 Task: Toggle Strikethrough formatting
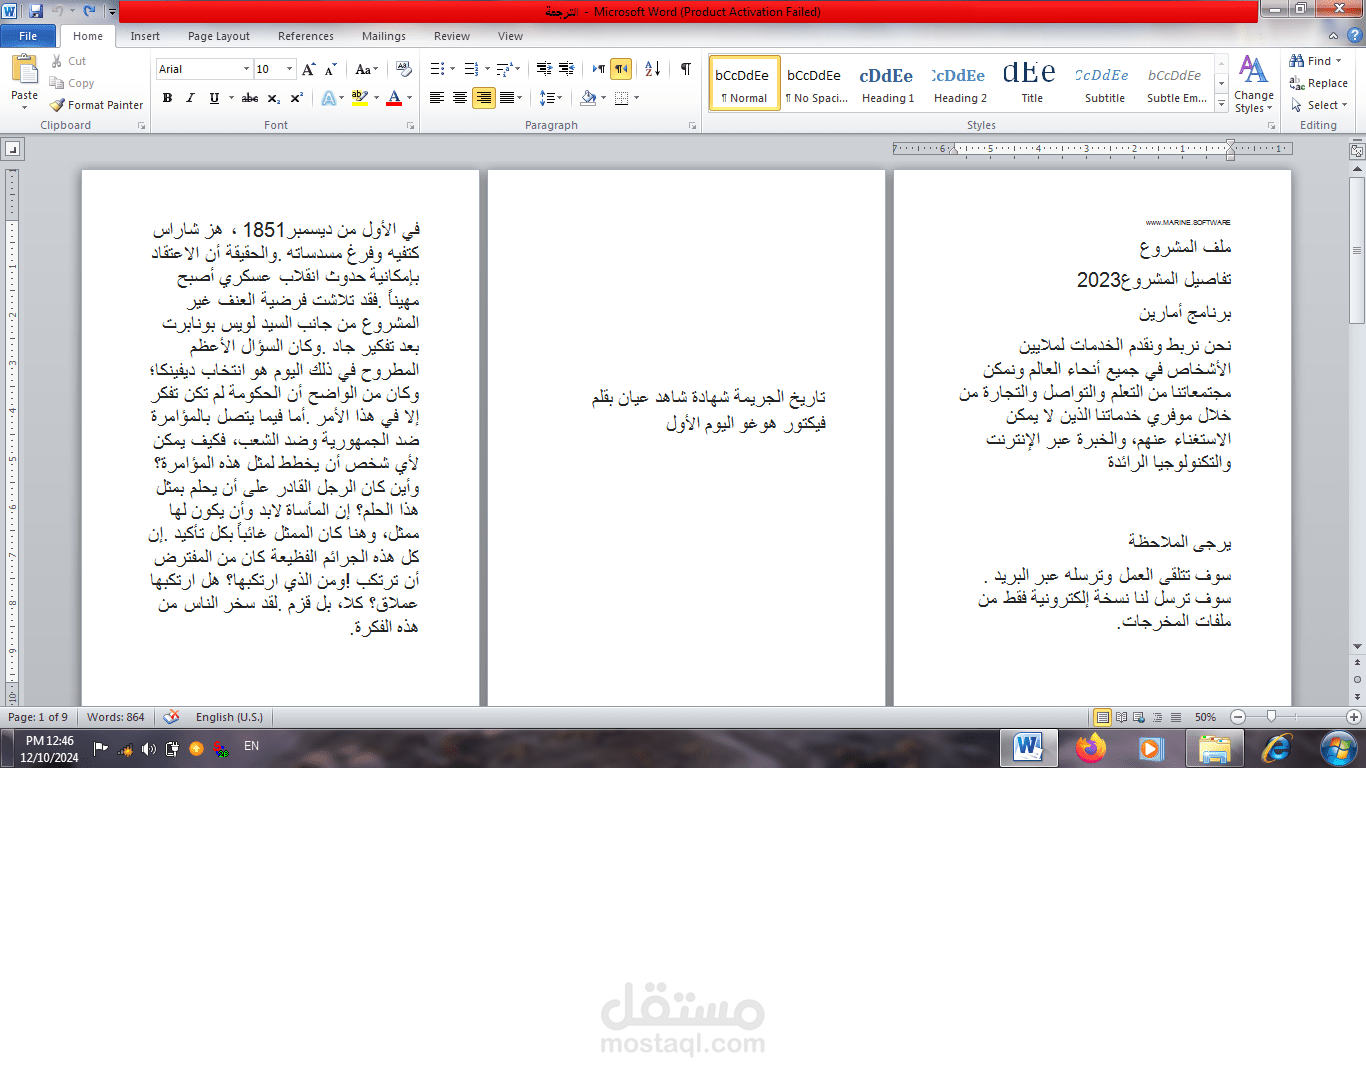[250, 98]
